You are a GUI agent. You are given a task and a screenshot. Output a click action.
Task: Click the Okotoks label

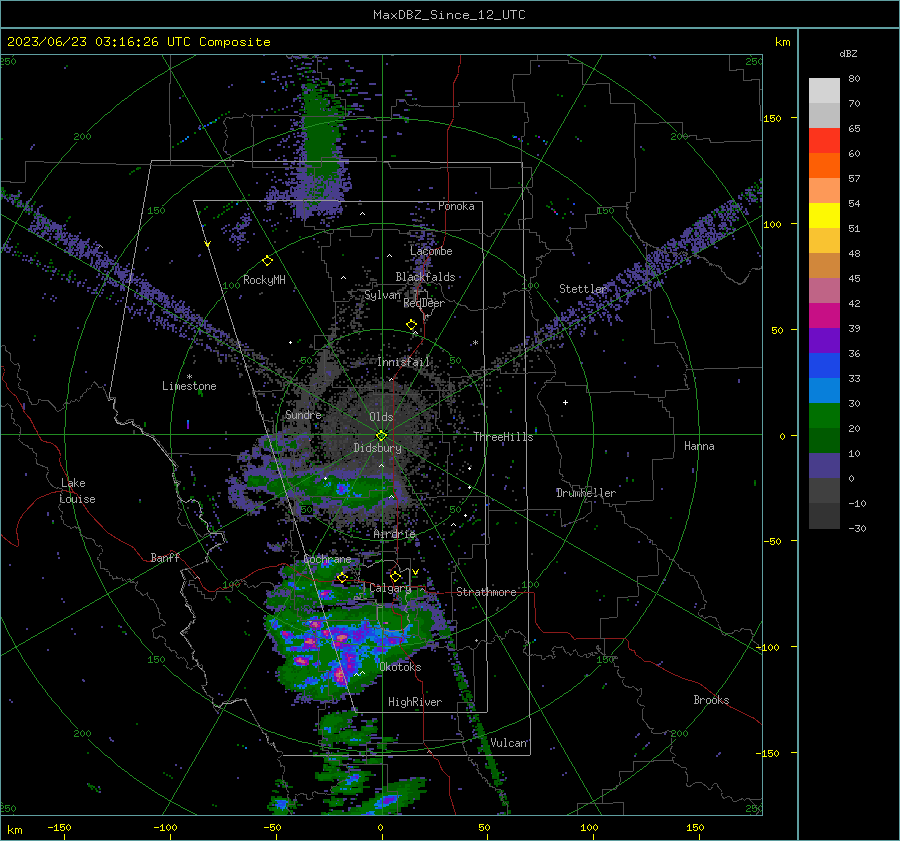click(400, 667)
